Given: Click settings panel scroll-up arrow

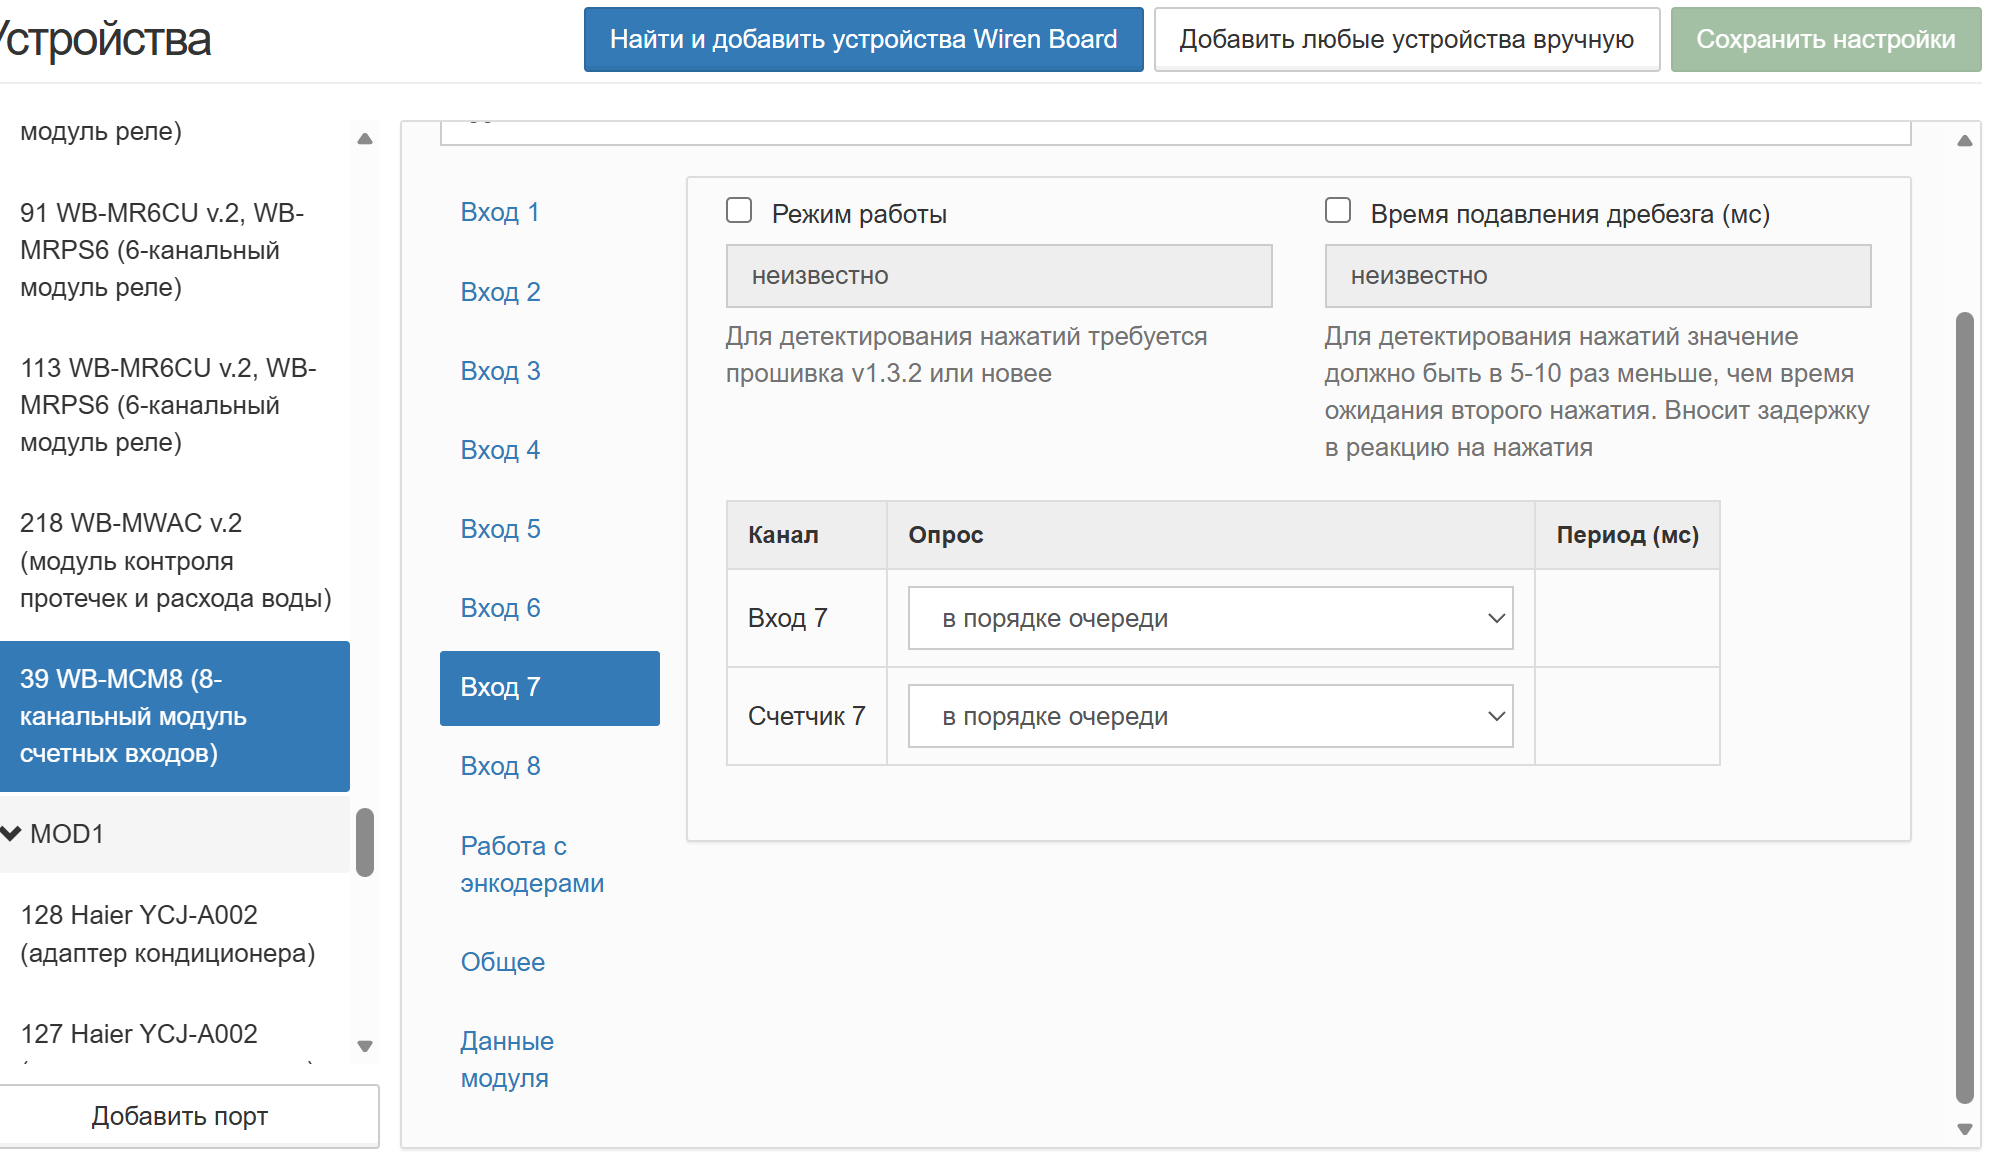Looking at the screenshot, I should (1964, 141).
